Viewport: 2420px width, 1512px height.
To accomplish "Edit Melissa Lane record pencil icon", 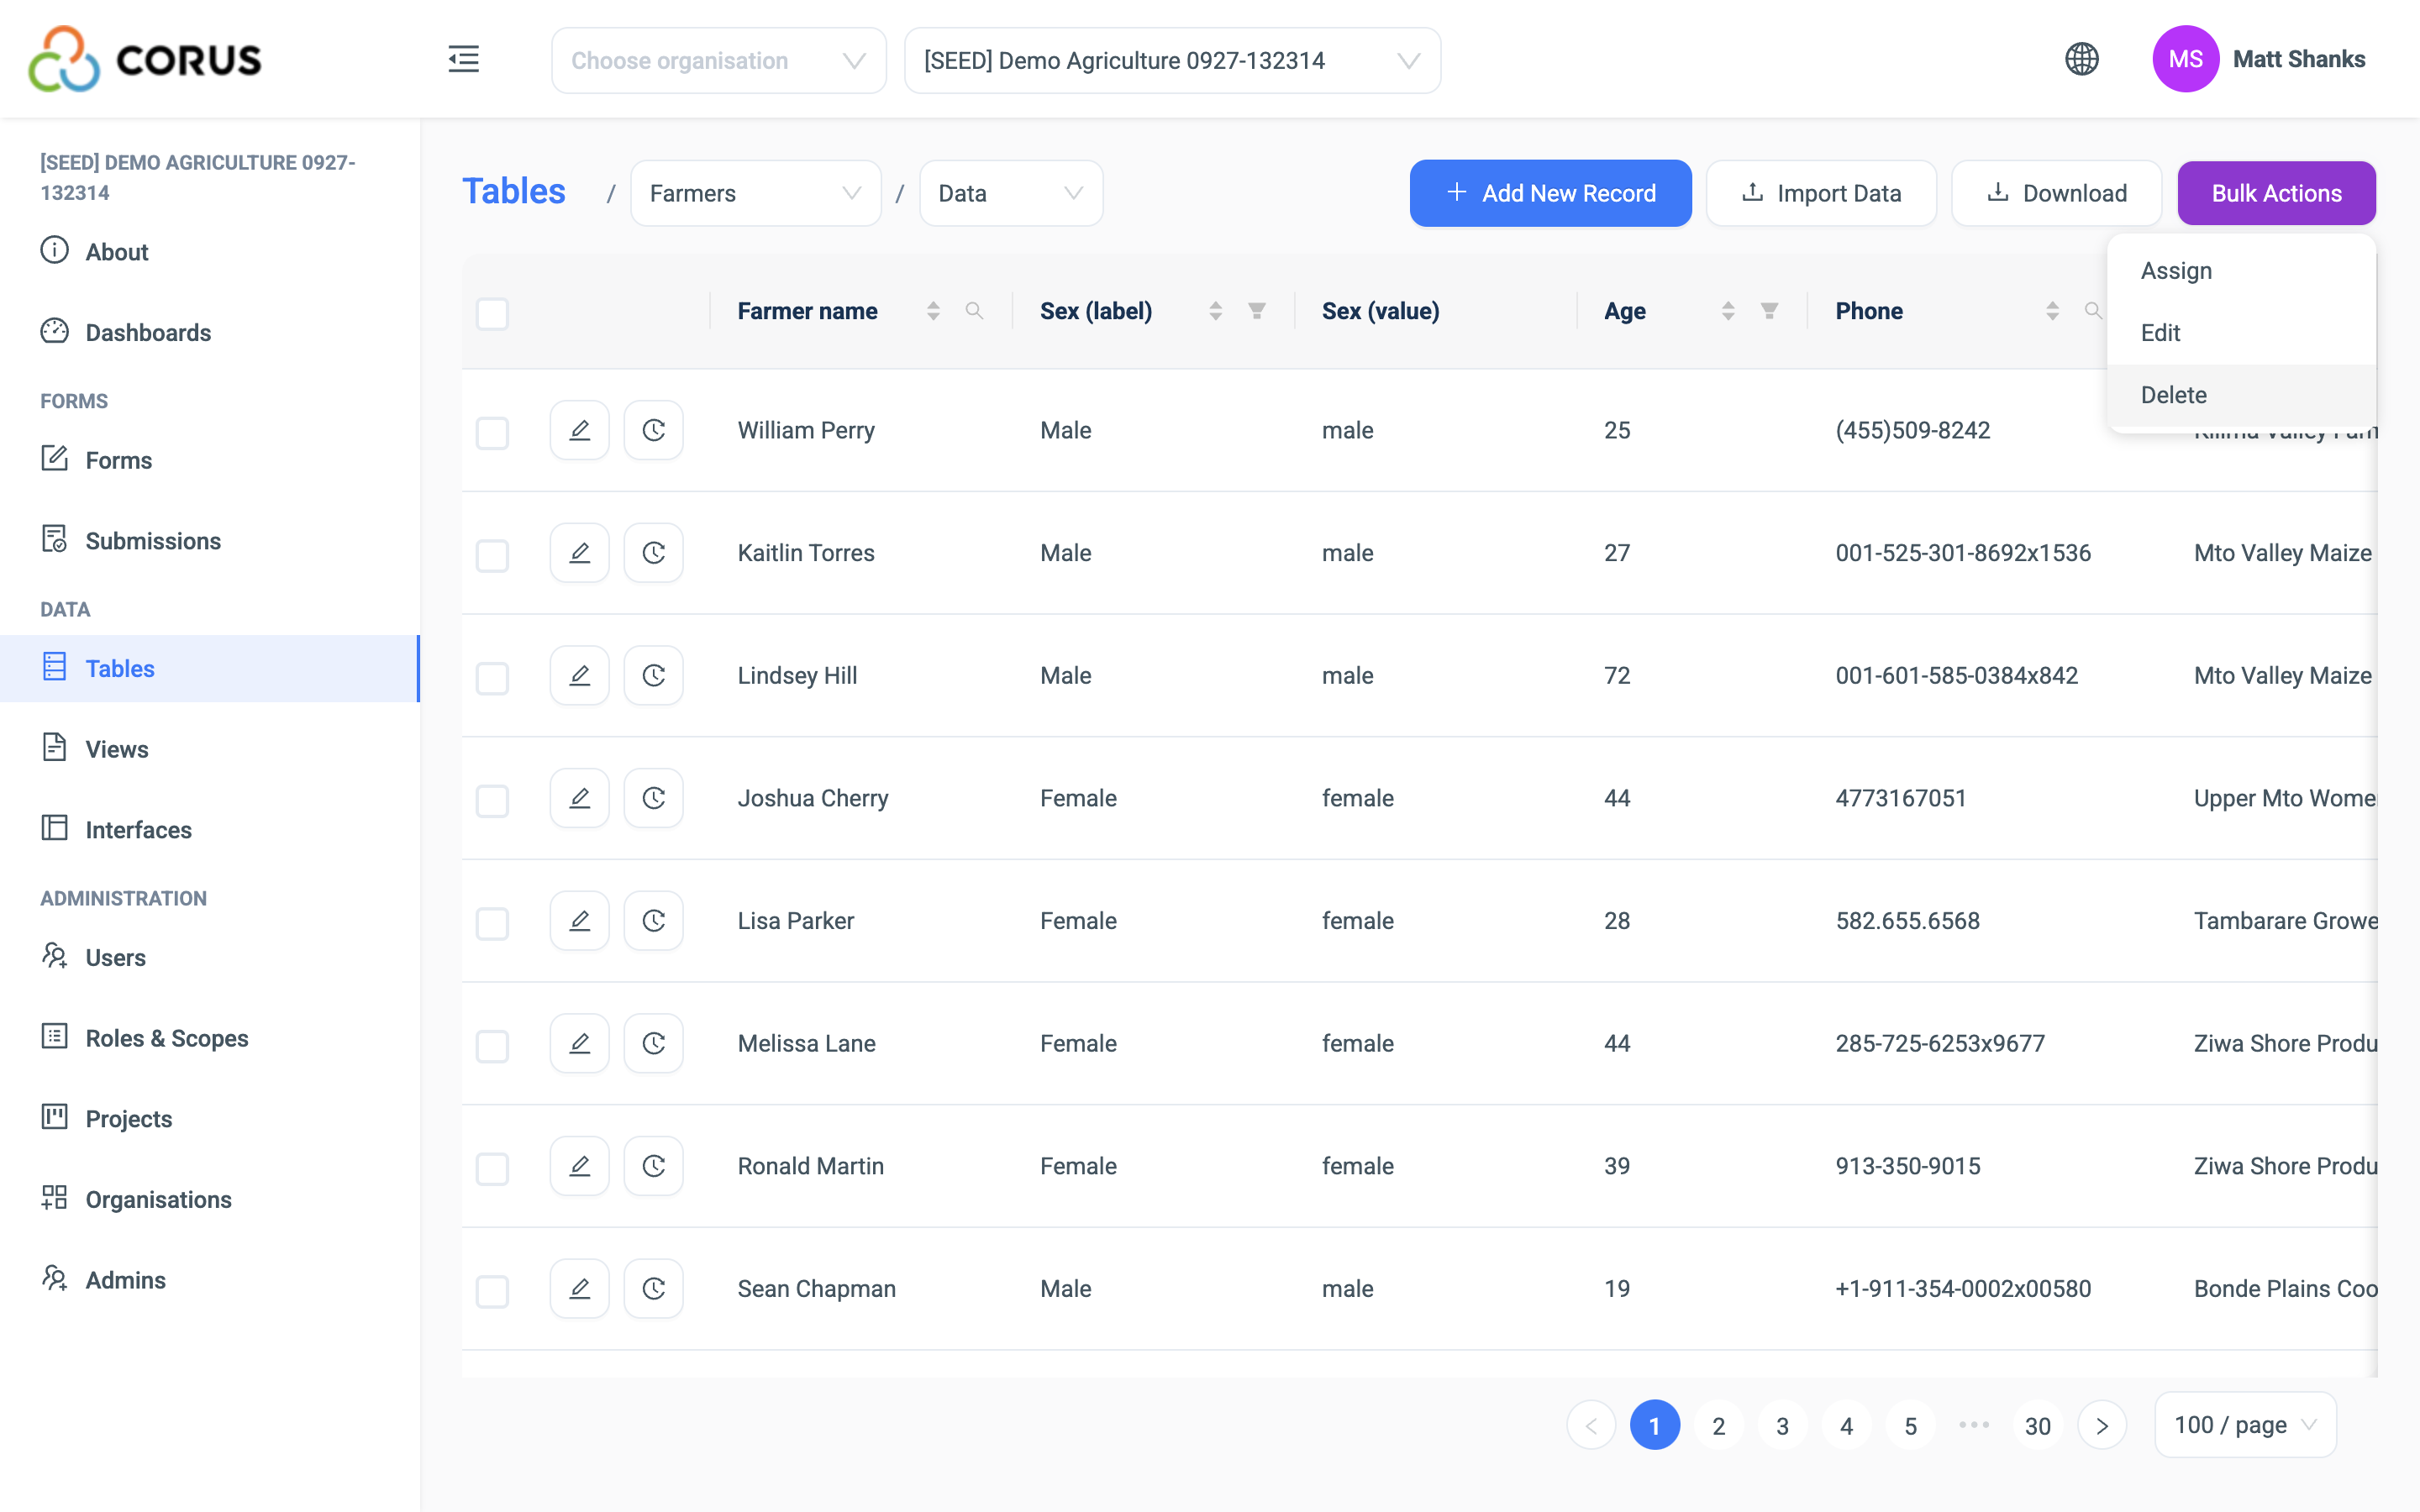I will coord(579,1044).
